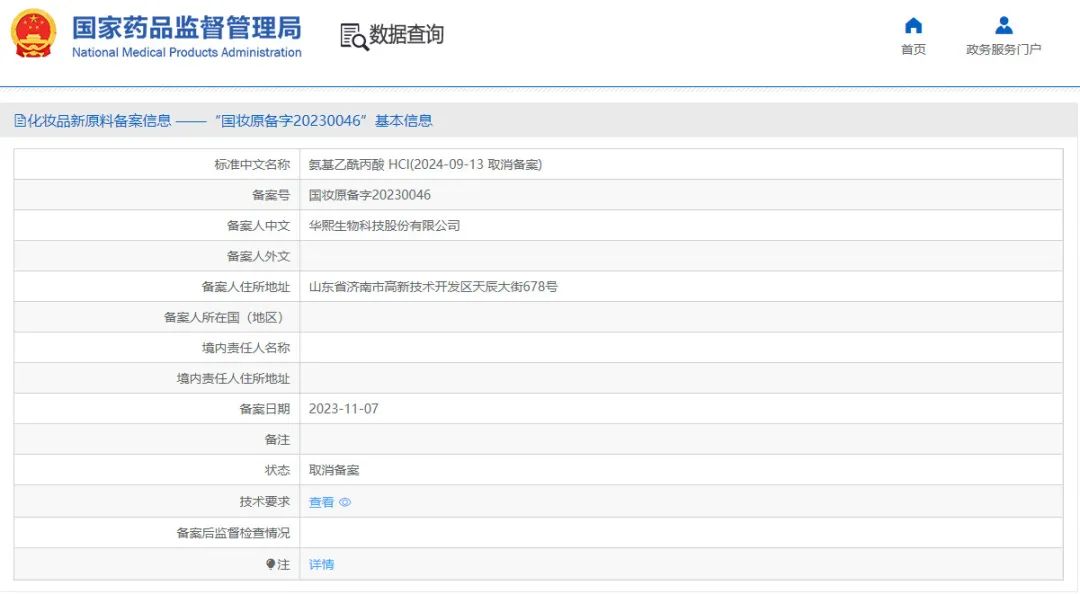Click 国家药品监督管理局 site title
This screenshot has width=1080, height=594.
pos(187,28)
